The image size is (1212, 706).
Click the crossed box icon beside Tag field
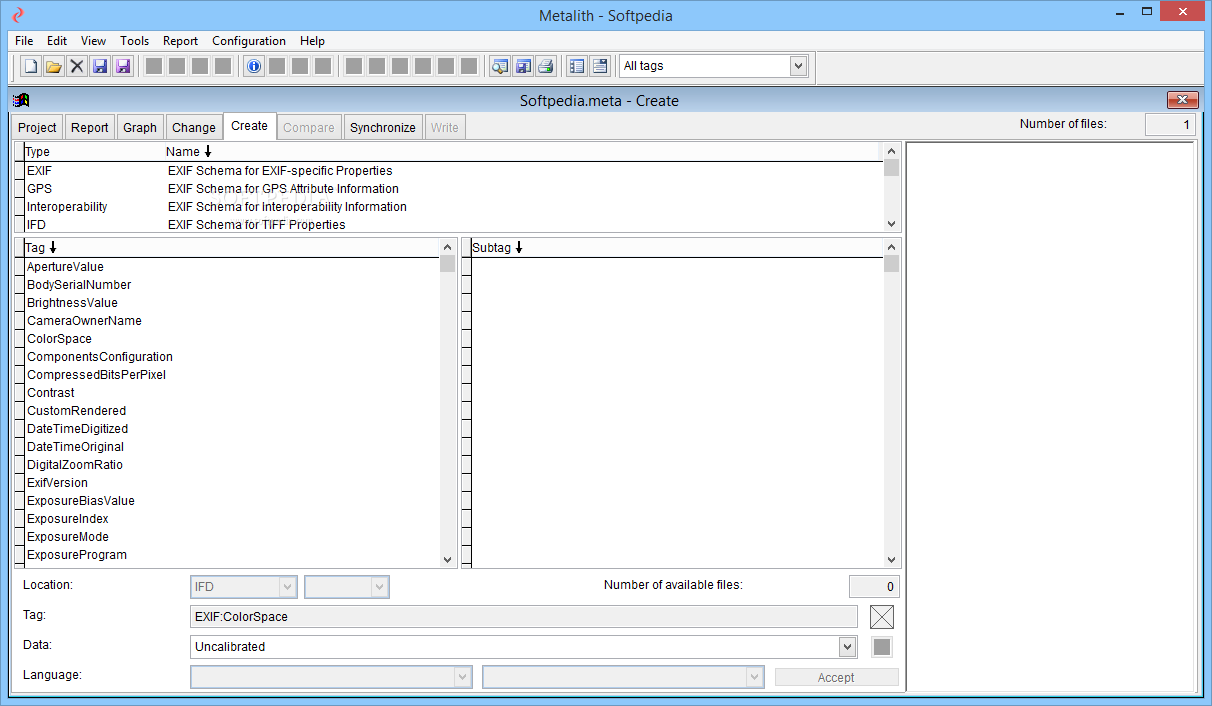point(882,617)
